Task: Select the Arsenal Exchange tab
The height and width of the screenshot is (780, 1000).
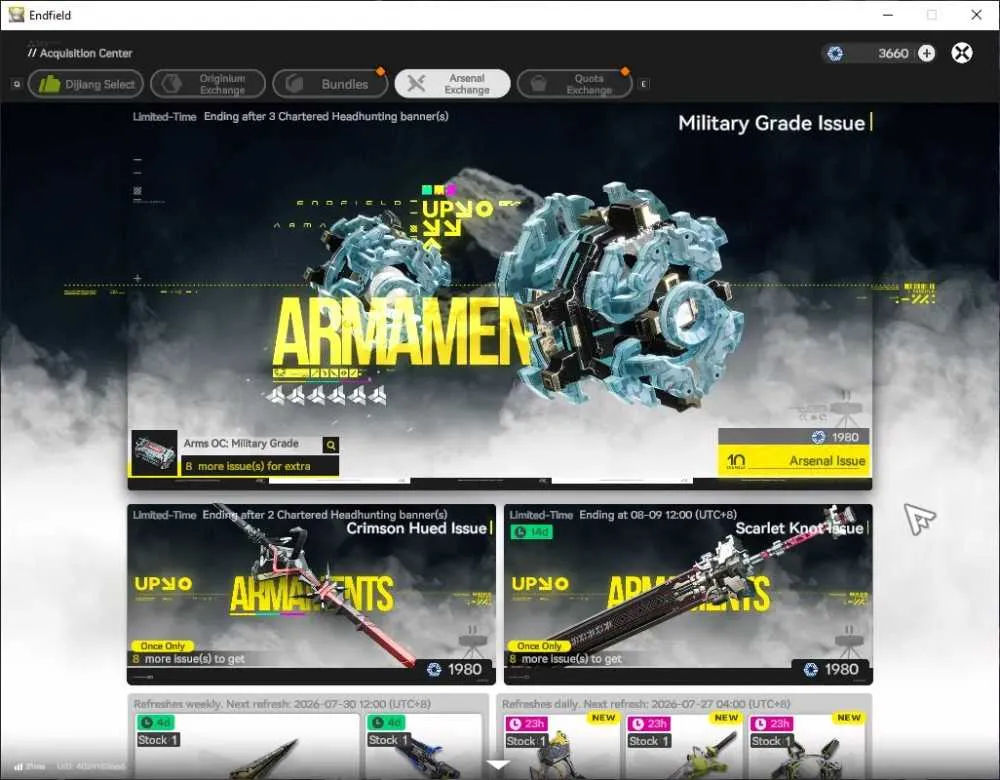Action: click(x=453, y=84)
